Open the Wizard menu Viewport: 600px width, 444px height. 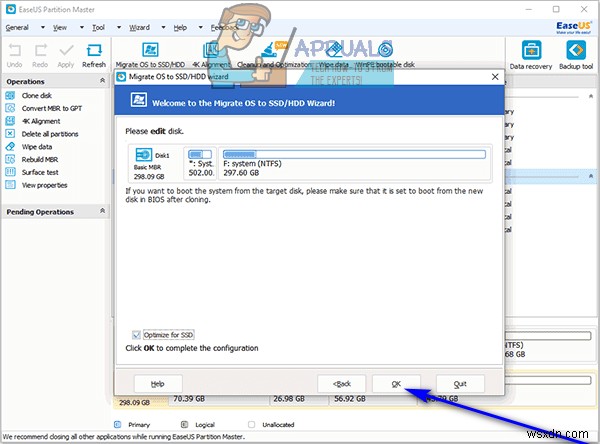click(x=139, y=28)
